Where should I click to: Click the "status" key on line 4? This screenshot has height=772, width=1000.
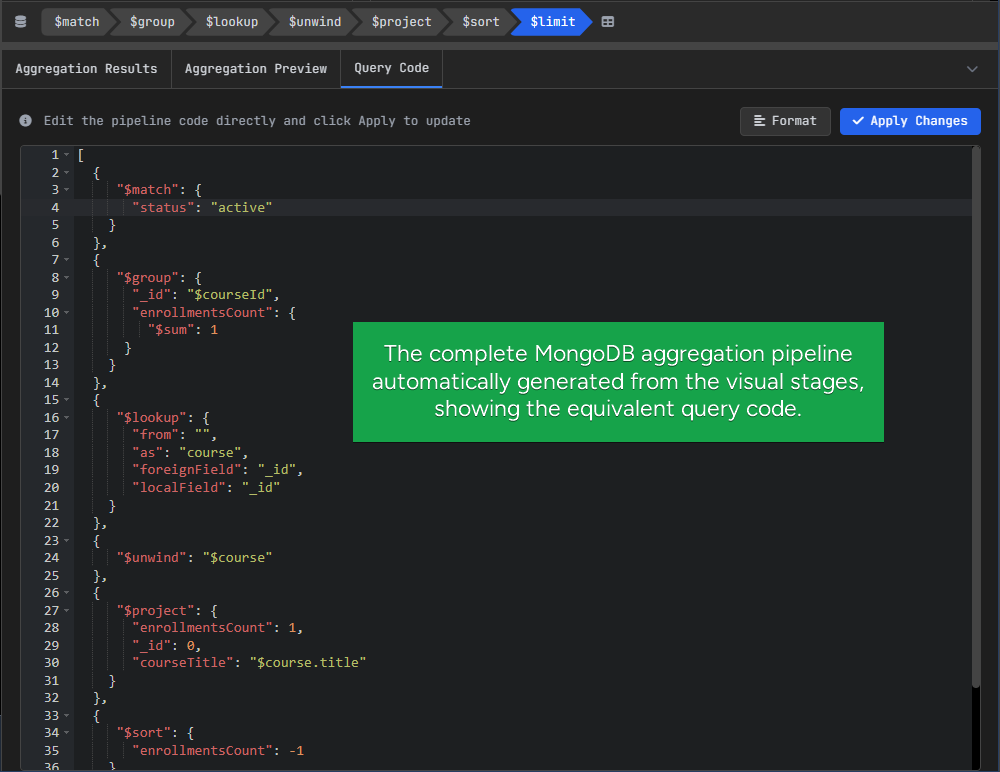(163, 207)
